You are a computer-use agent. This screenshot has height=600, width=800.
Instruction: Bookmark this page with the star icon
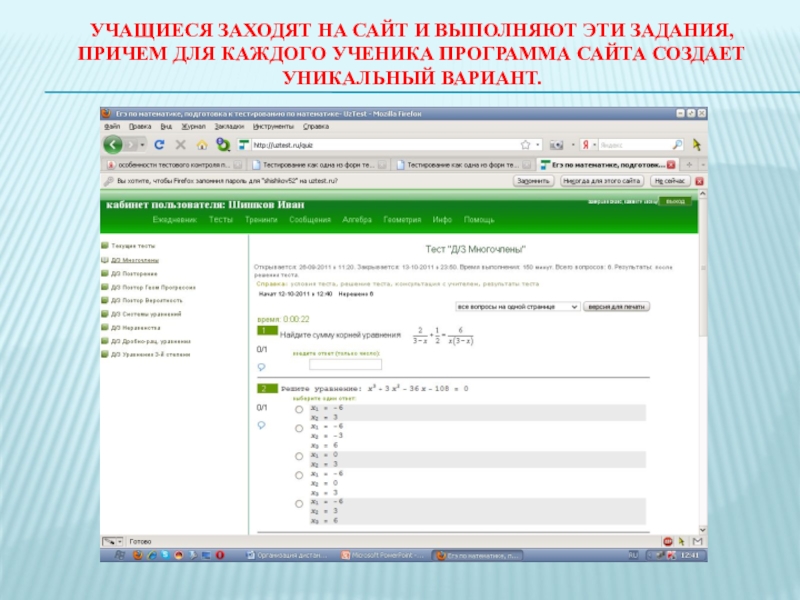[x=526, y=145]
